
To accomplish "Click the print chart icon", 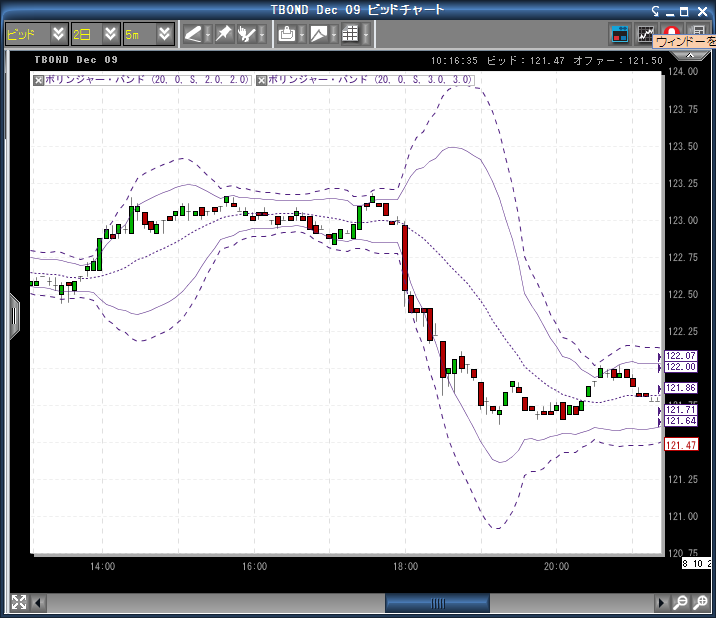I will (287, 34).
